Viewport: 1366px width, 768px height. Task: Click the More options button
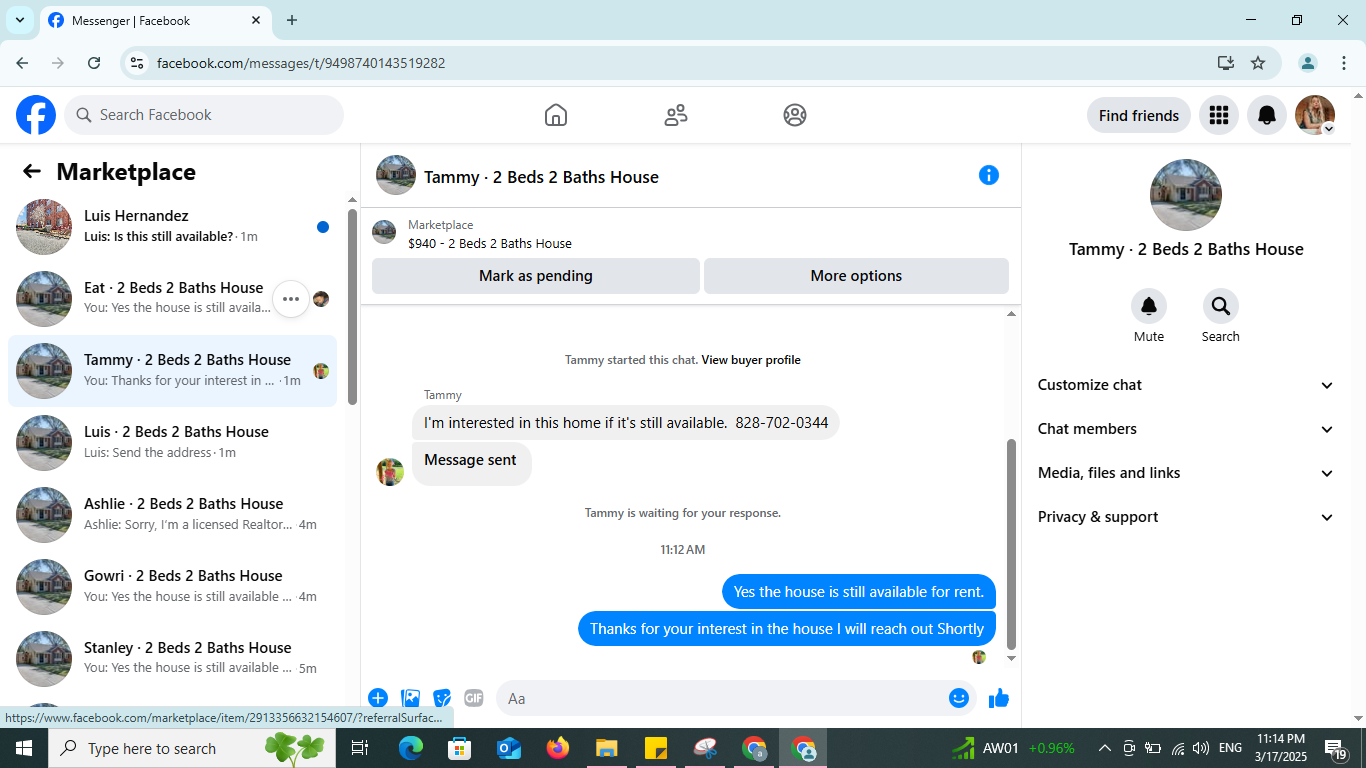click(856, 276)
